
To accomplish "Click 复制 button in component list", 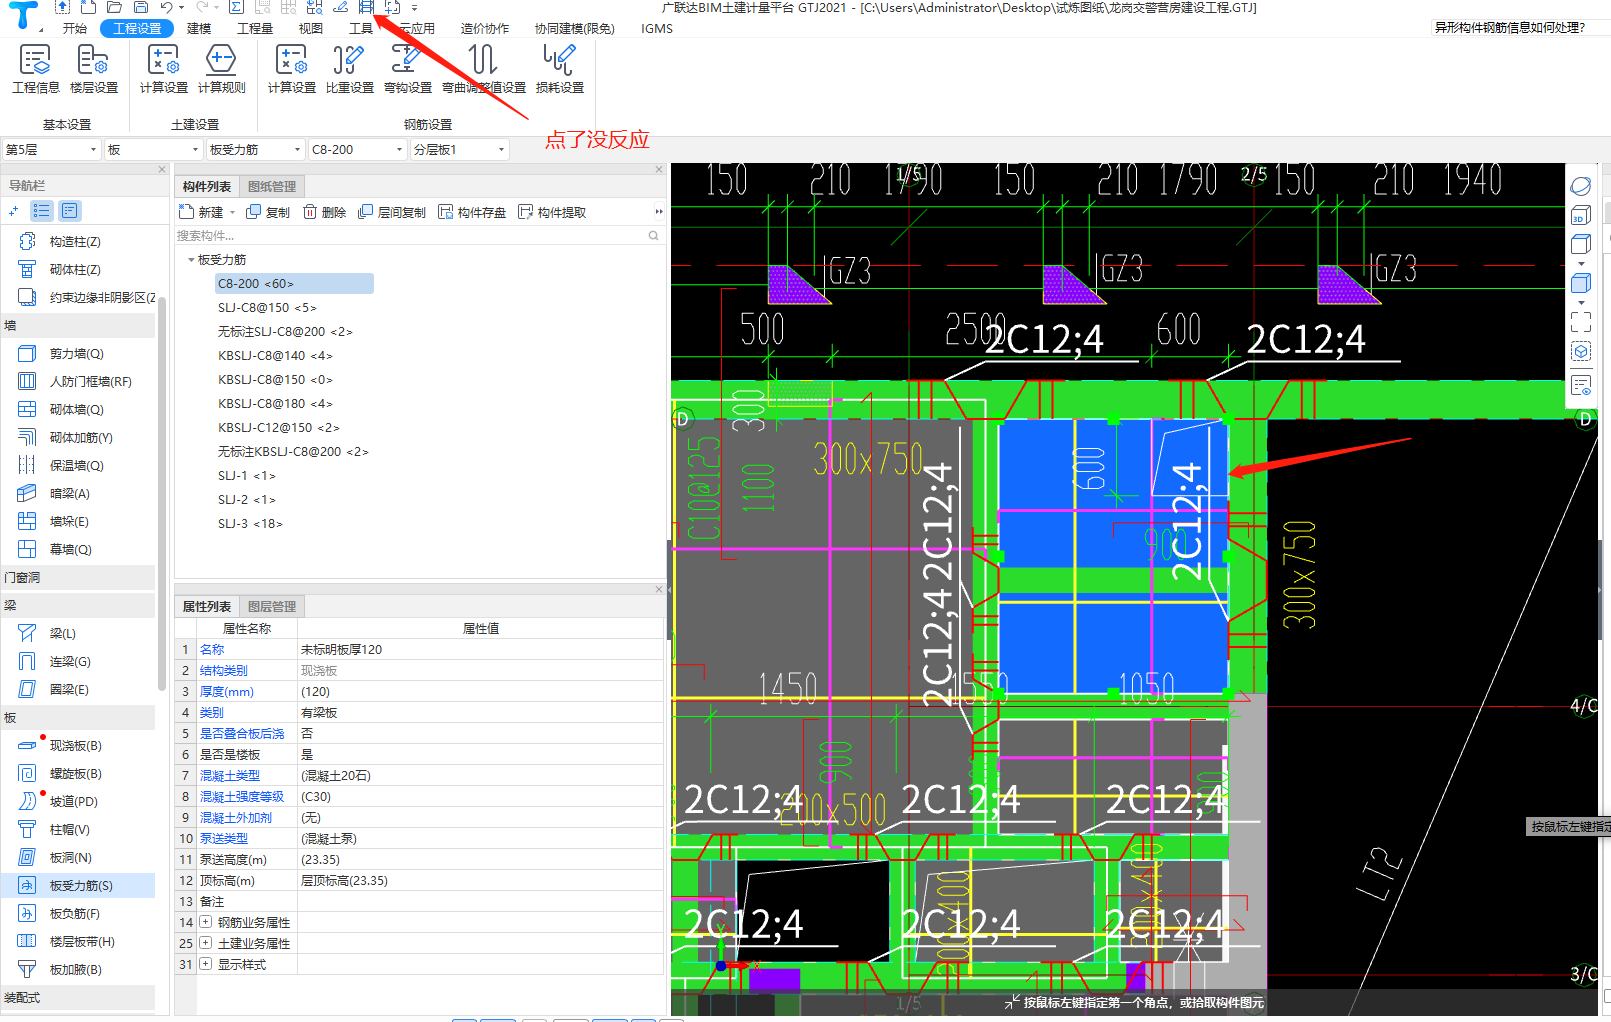I will coord(268,212).
